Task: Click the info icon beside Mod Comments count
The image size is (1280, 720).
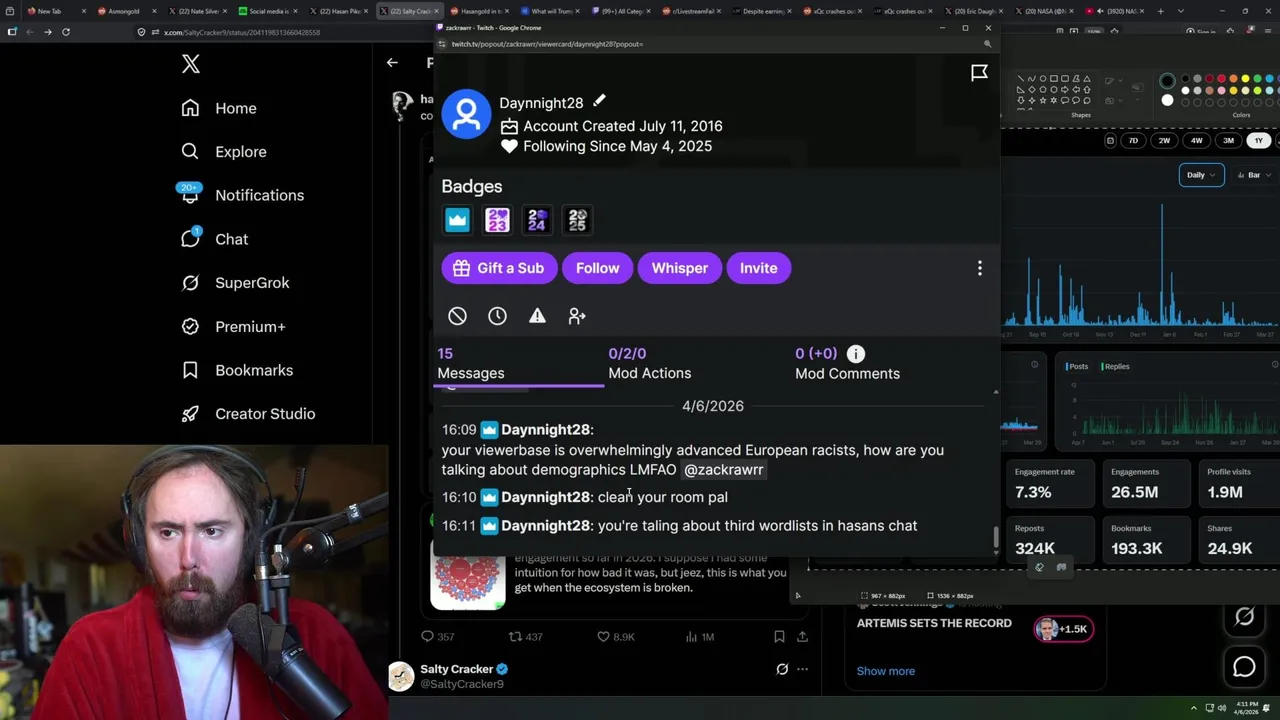Action: click(856, 354)
